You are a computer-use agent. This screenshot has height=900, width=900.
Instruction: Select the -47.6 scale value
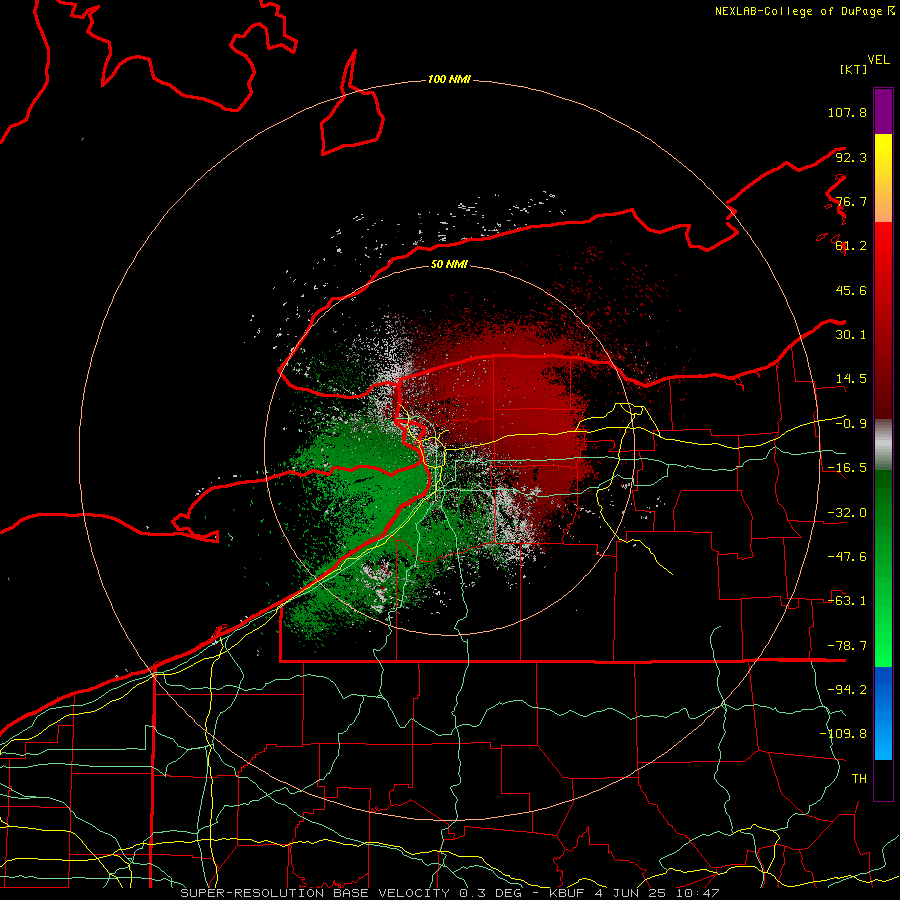(847, 557)
